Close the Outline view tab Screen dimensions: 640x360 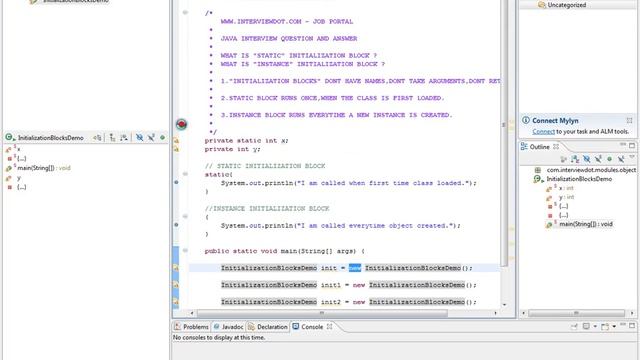tap(556, 147)
